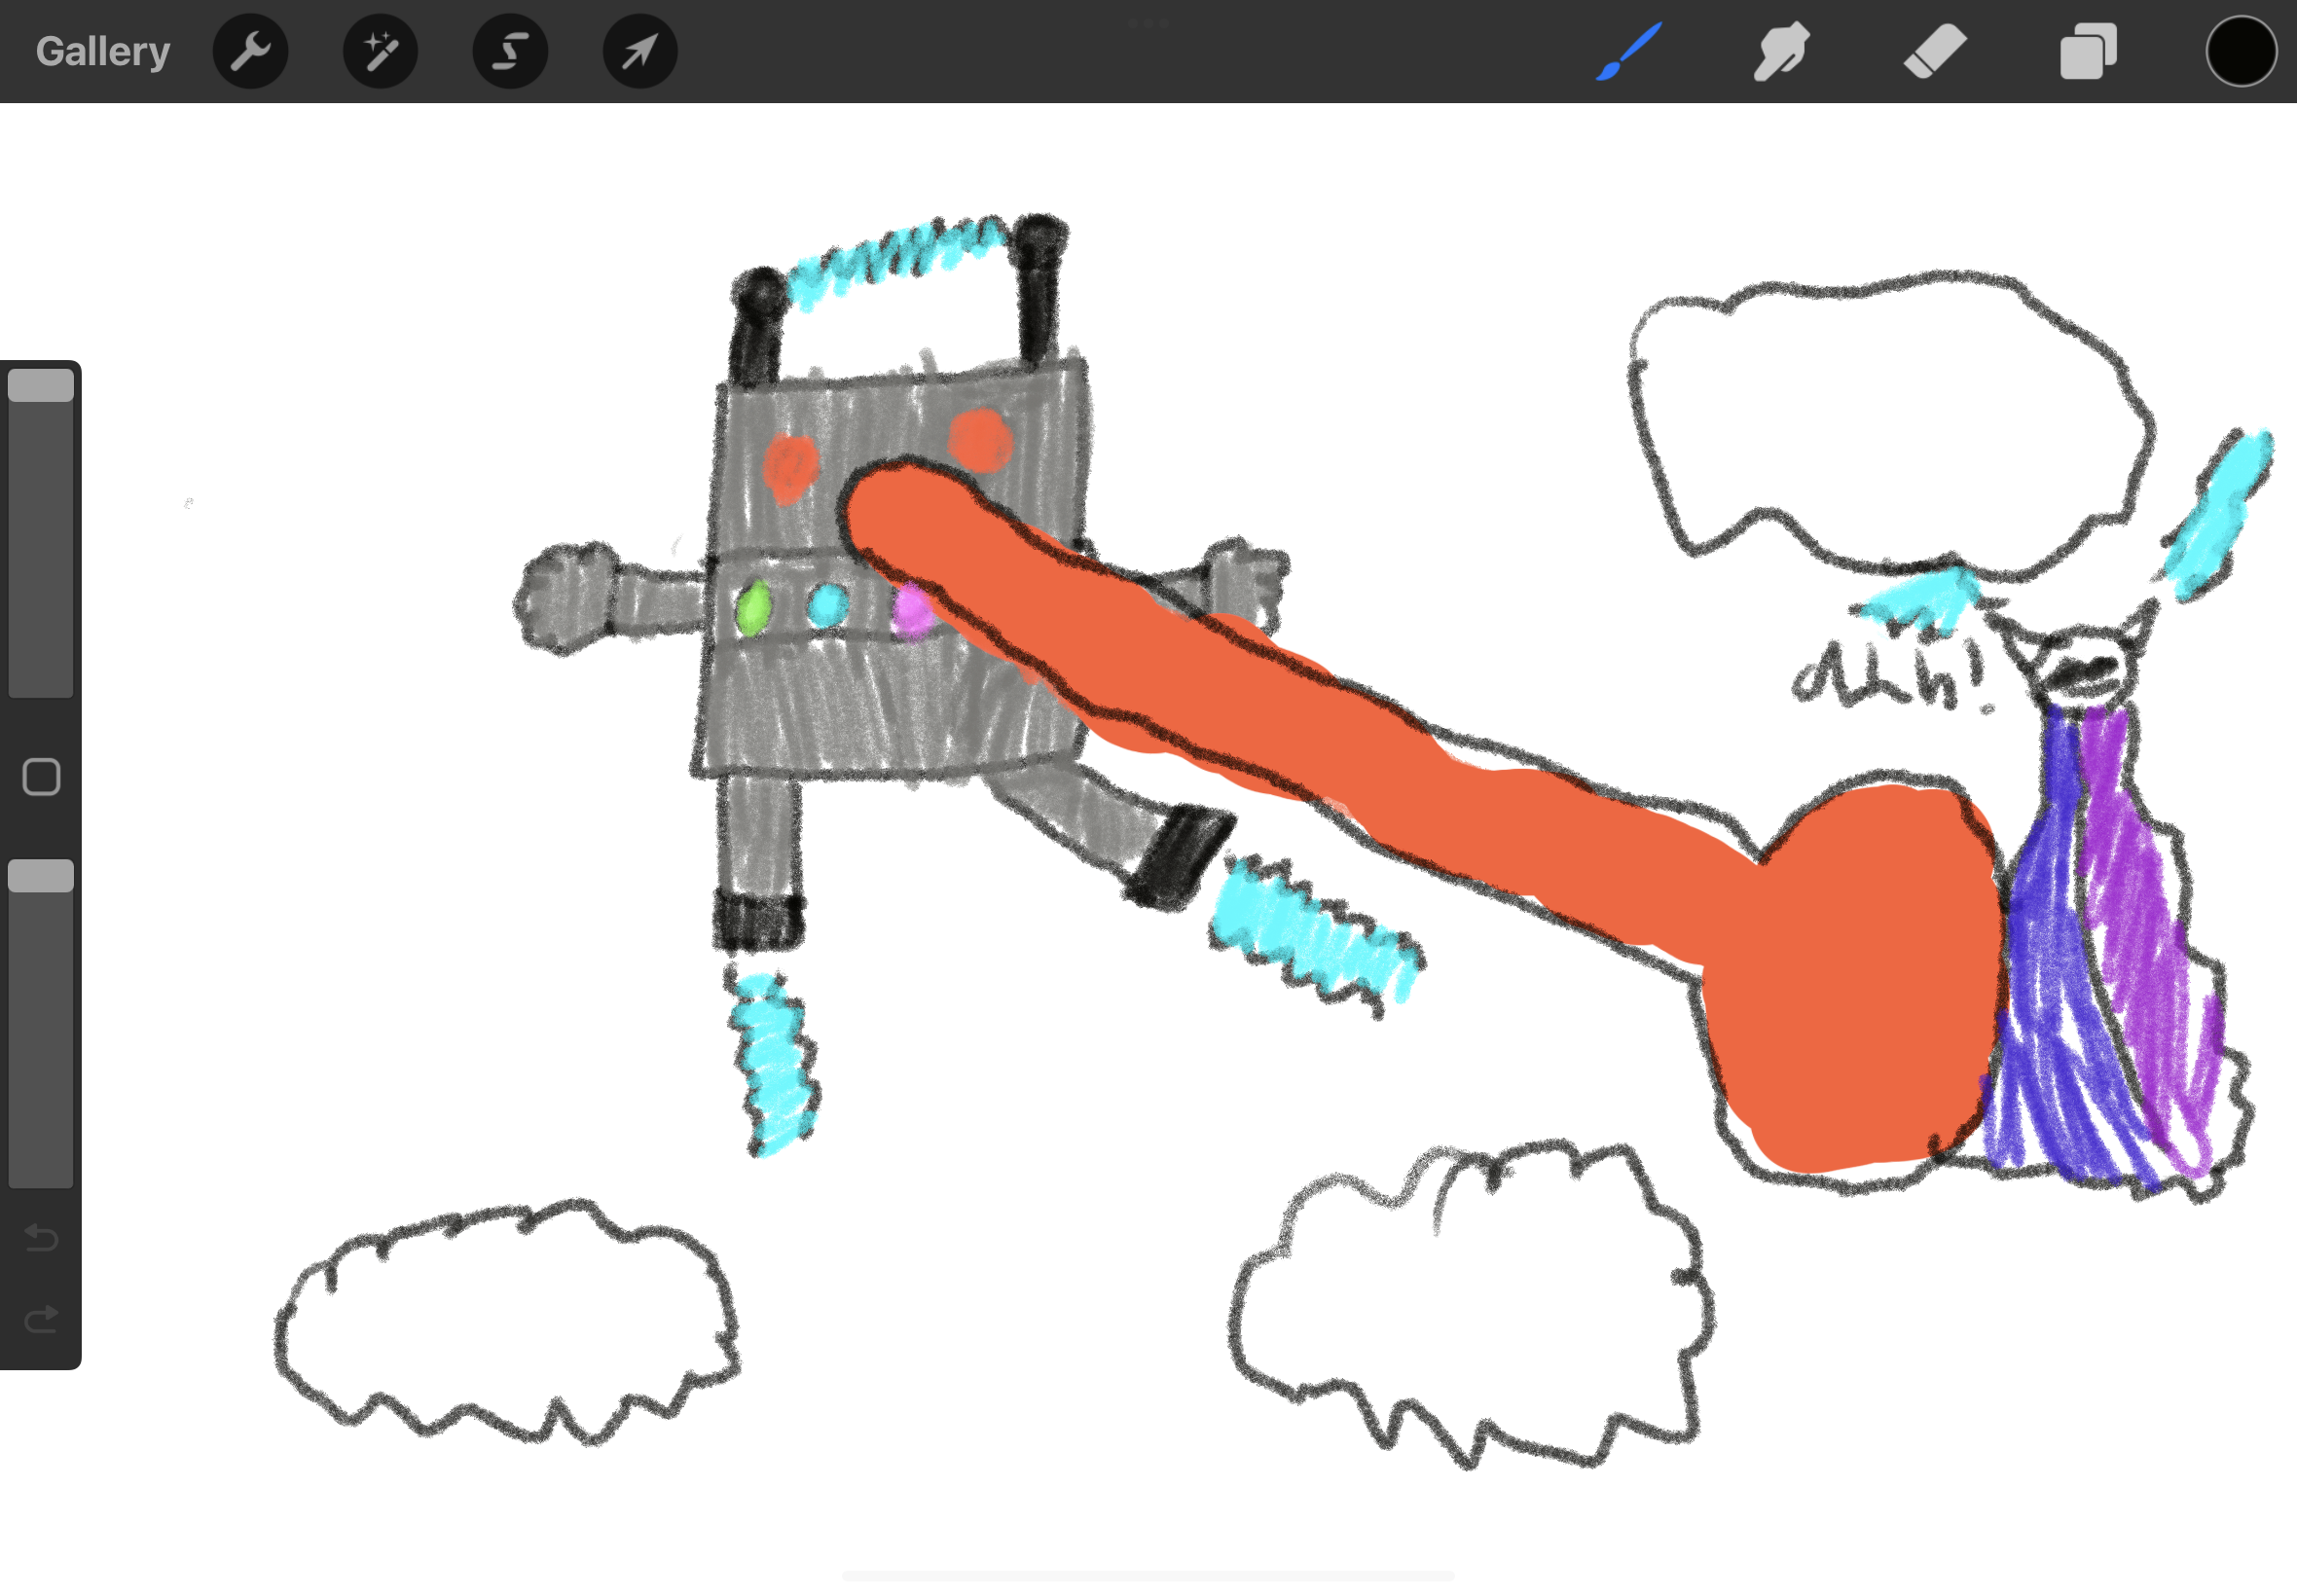
Task: Click the Redo arrow in sidebar
Action: click(x=41, y=1320)
